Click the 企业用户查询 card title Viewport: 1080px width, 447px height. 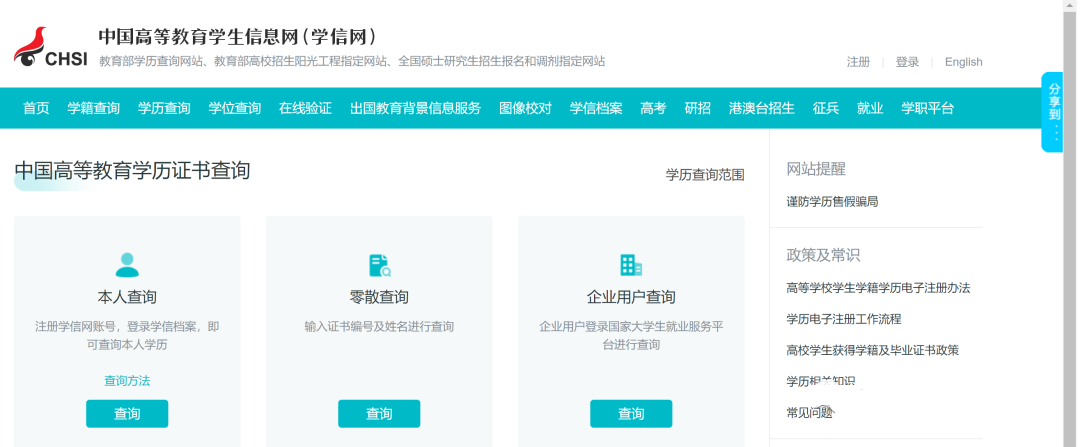[631, 297]
